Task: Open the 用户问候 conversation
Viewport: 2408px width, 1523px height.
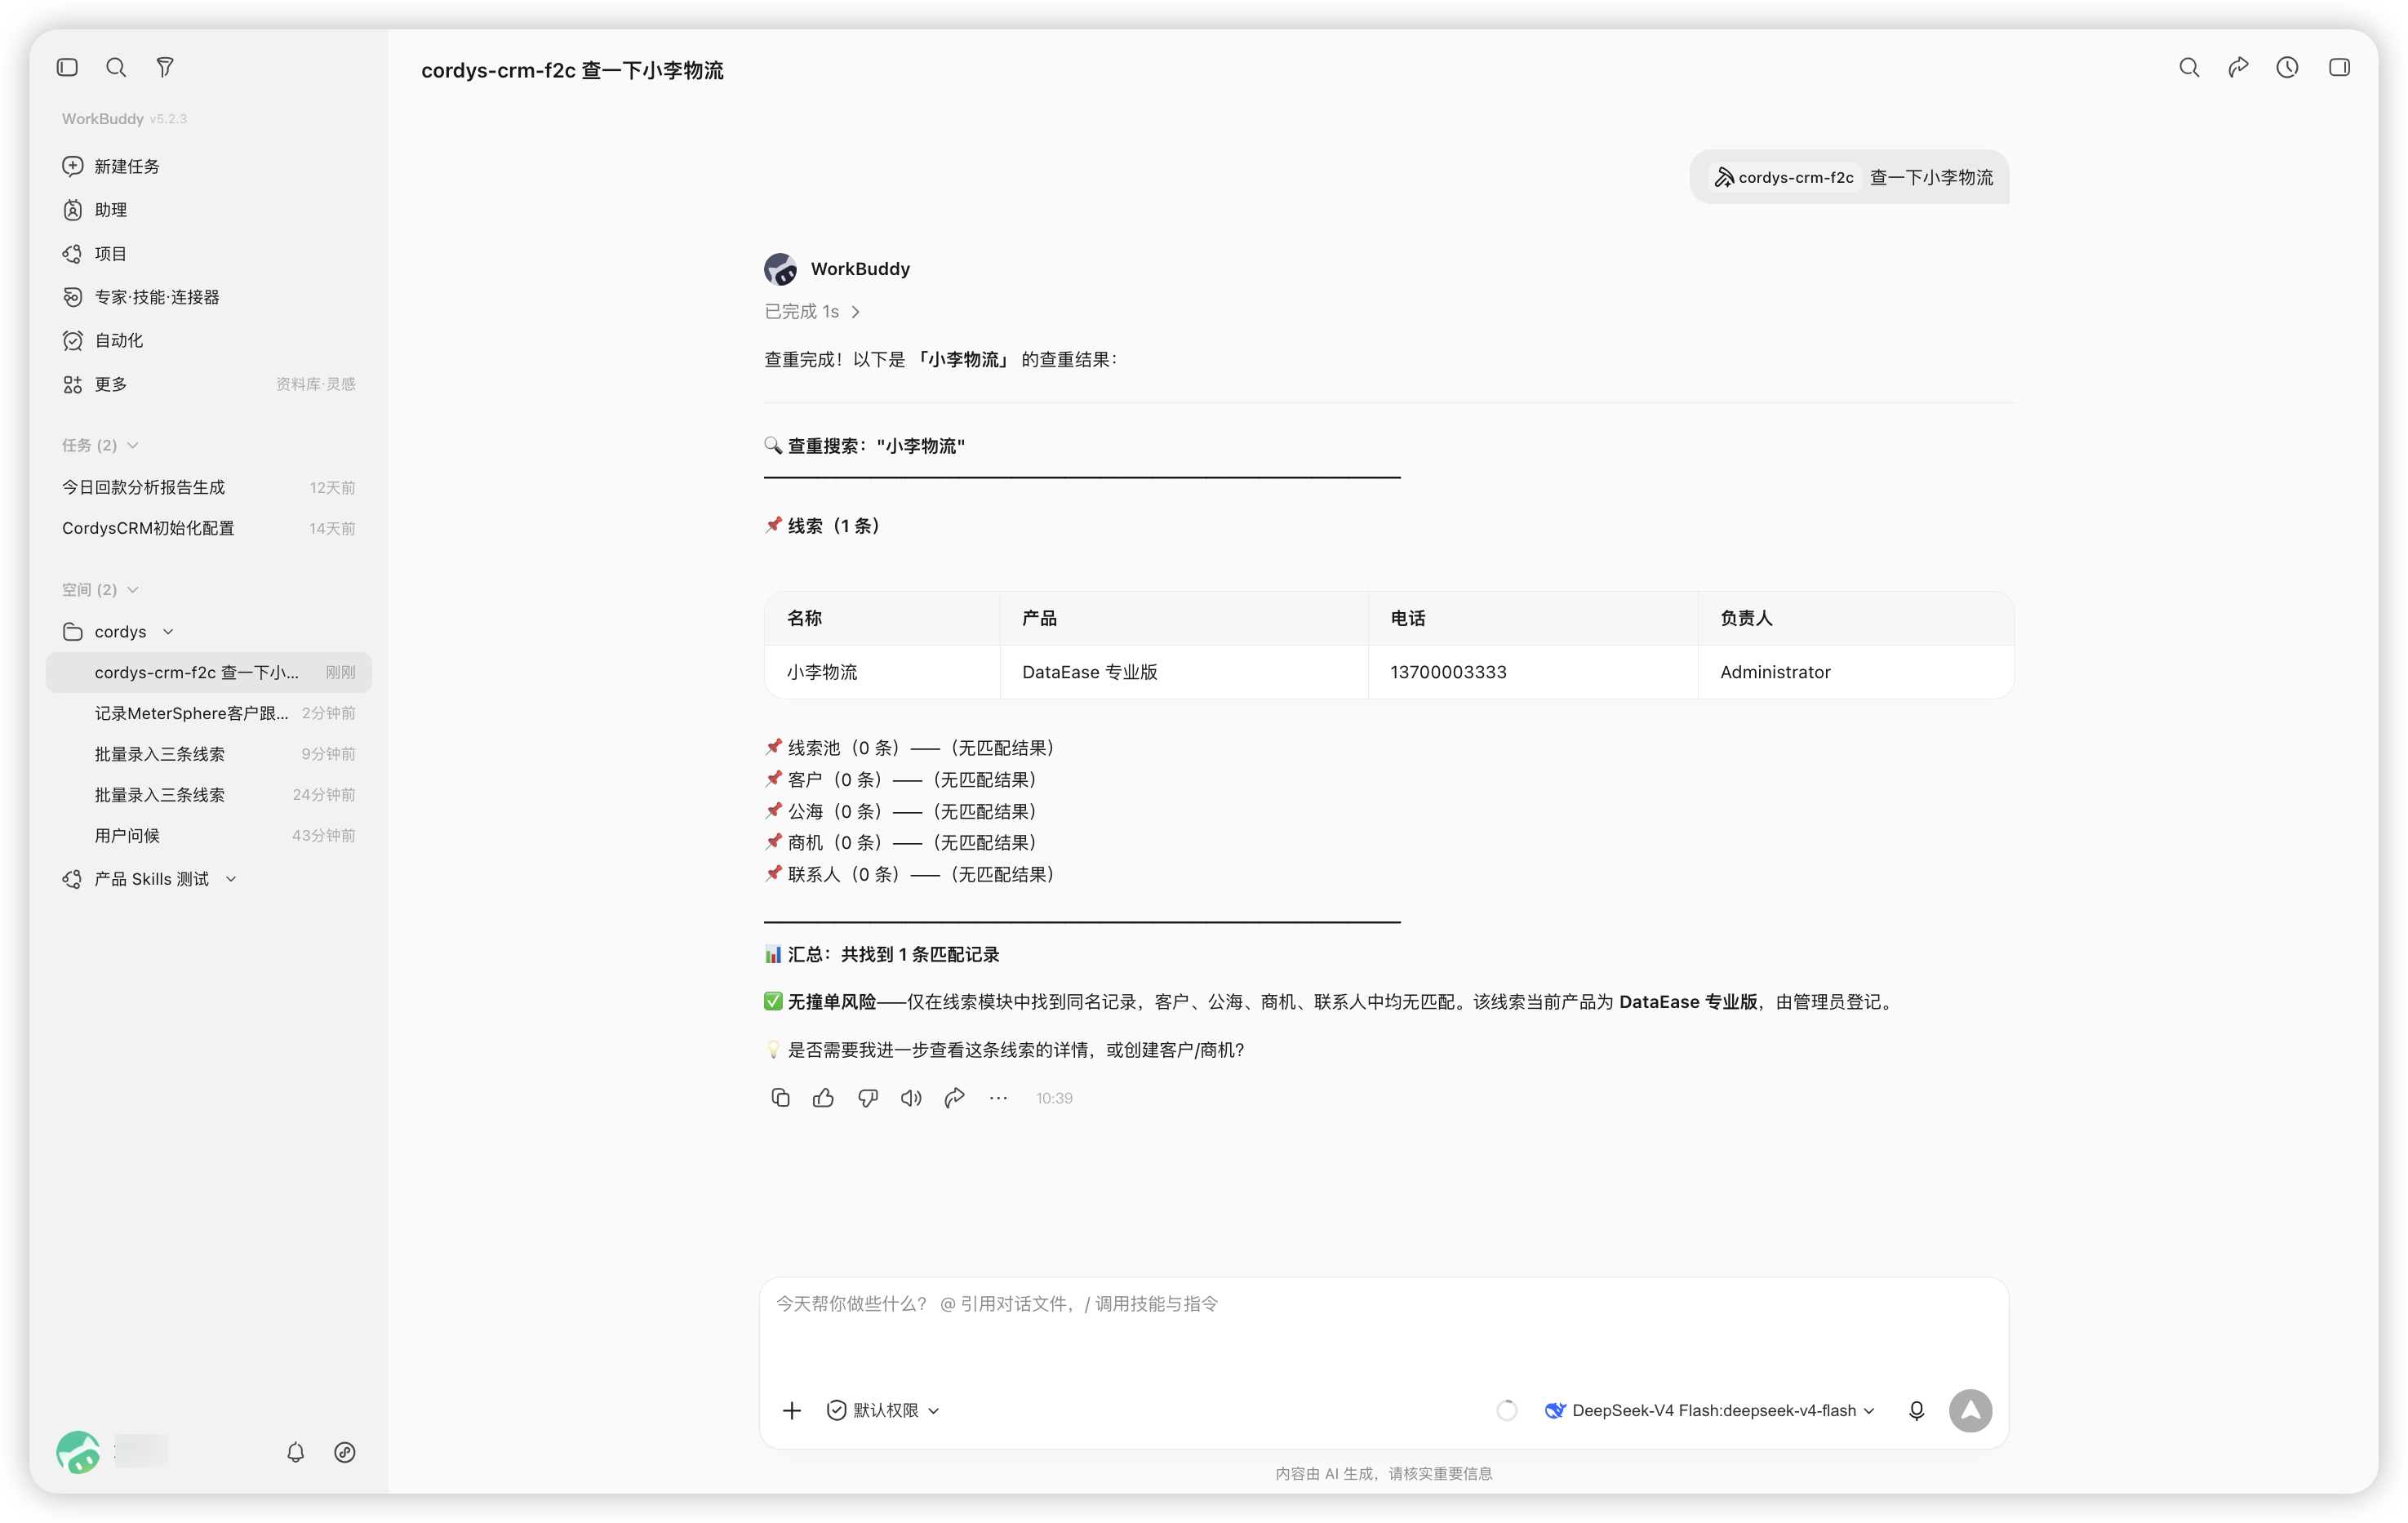Action: pos(210,836)
